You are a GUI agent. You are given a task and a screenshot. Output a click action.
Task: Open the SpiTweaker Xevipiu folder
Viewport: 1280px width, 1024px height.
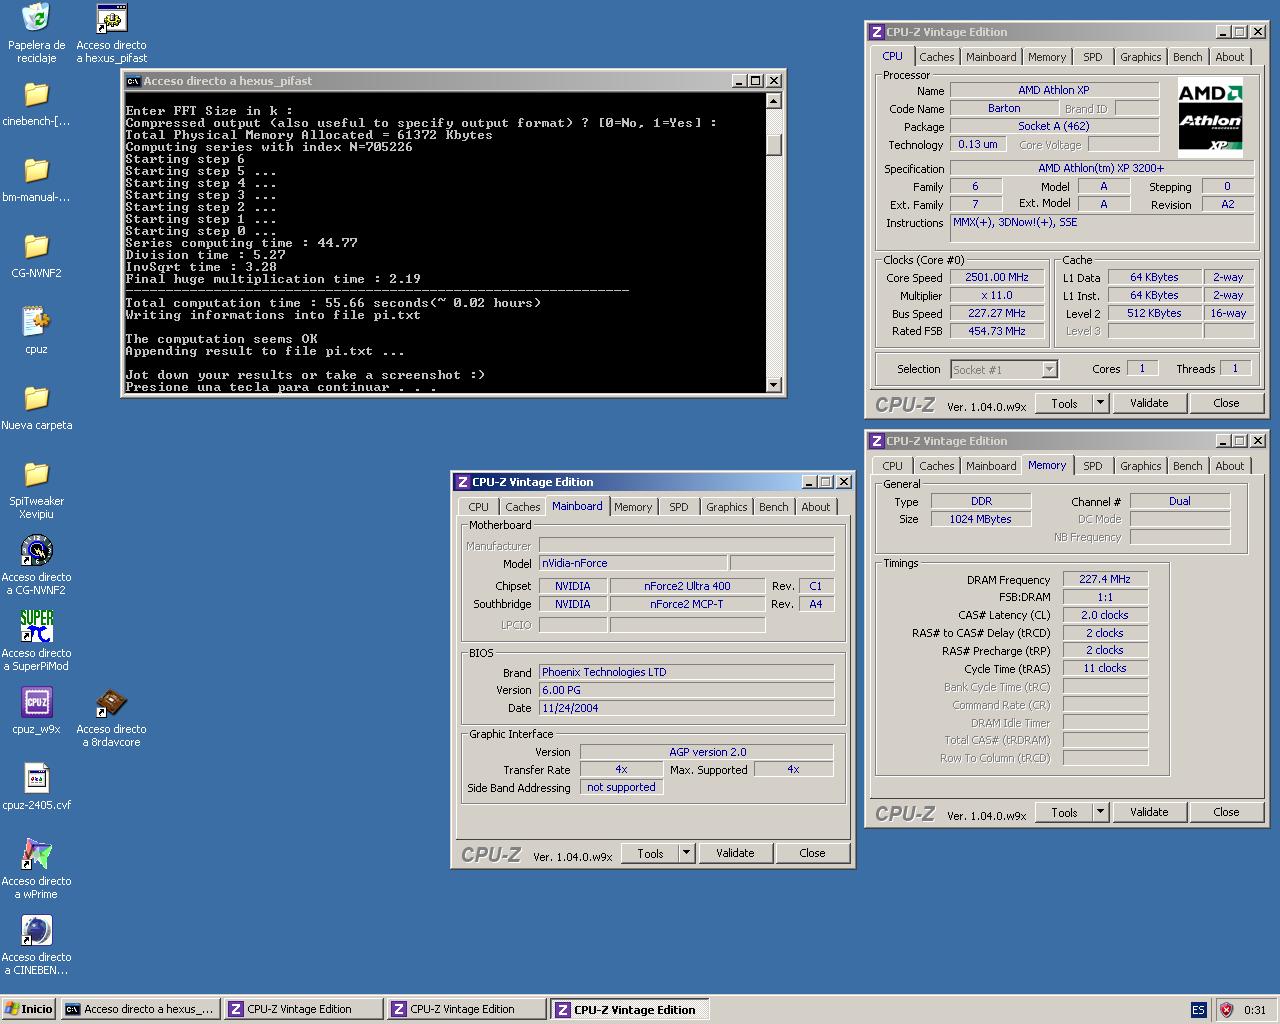[36, 474]
